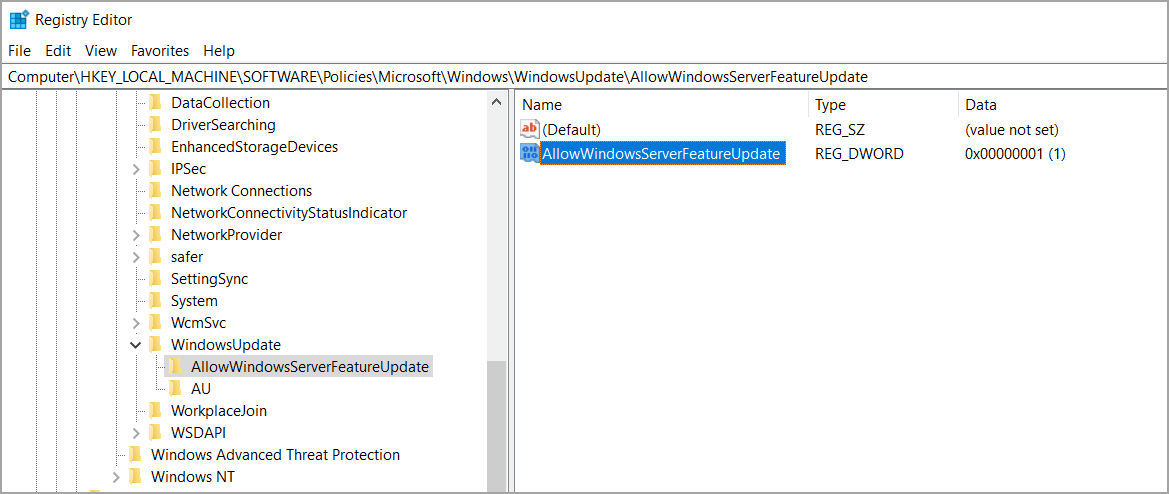Click the AllowWindowsServerFeatureUpdate DWORD value icon
The image size is (1169, 494).
pos(529,153)
